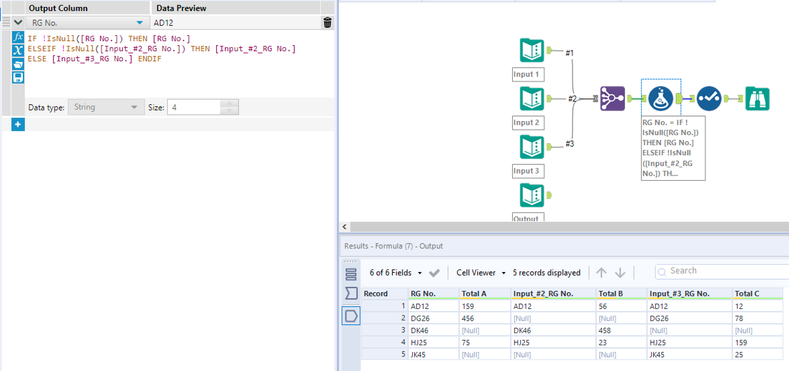Open the fx functions list

18,37
